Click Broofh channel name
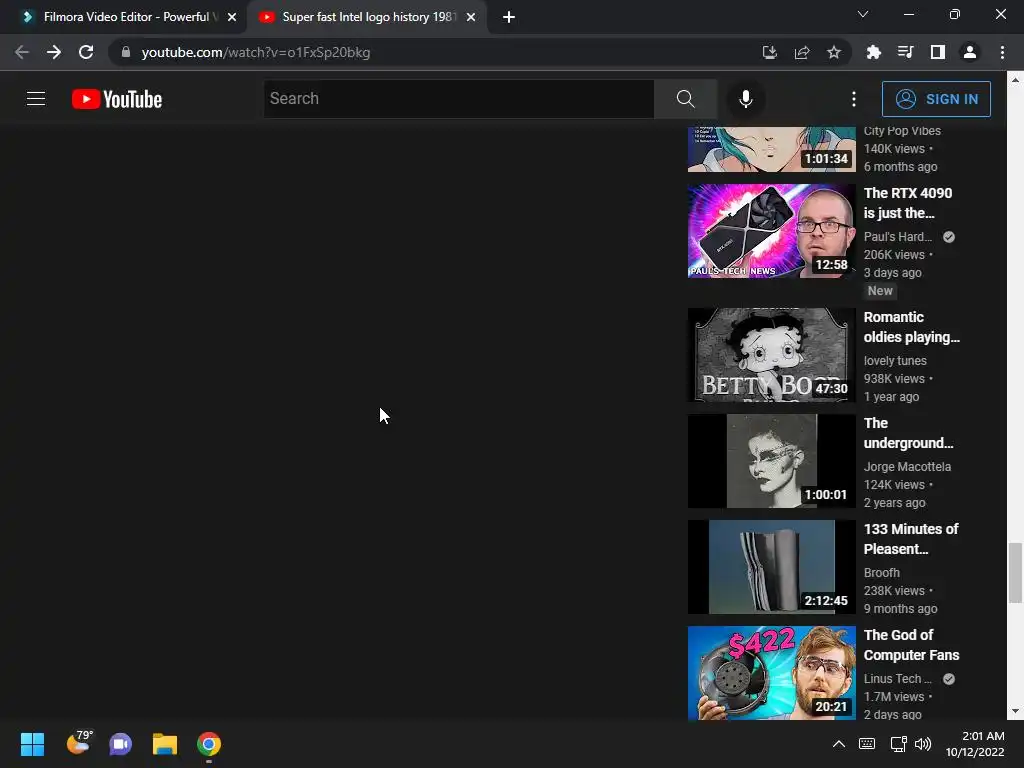Image resolution: width=1024 pixels, height=768 pixels. (882, 573)
